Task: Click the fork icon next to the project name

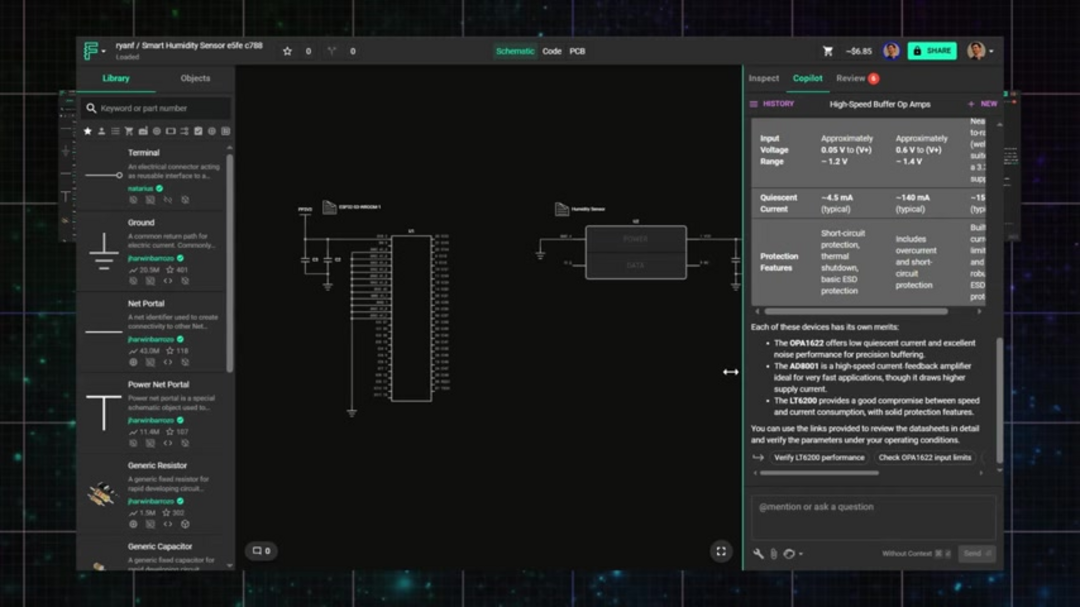Action: (332, 50)
